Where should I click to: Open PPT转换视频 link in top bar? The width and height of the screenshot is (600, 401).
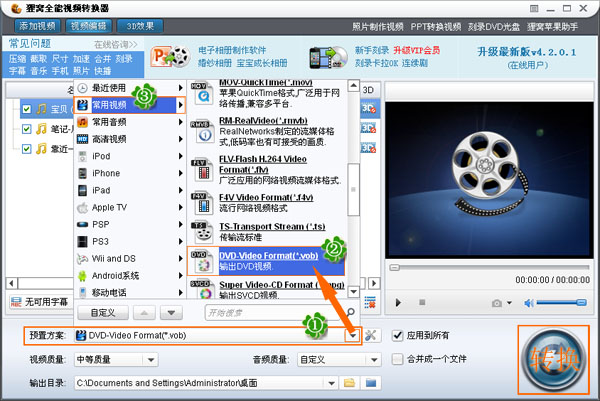pos(436,27)
